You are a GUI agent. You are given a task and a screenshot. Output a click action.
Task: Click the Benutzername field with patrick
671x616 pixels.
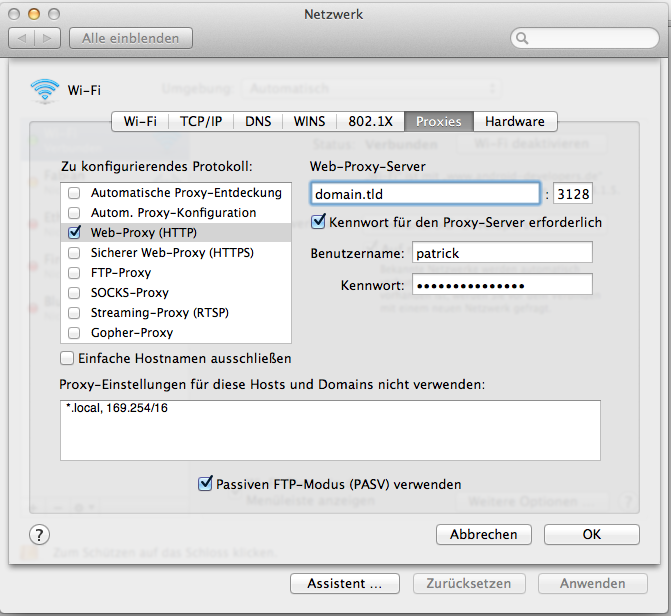pyautogui.click(x=502, y=253)
